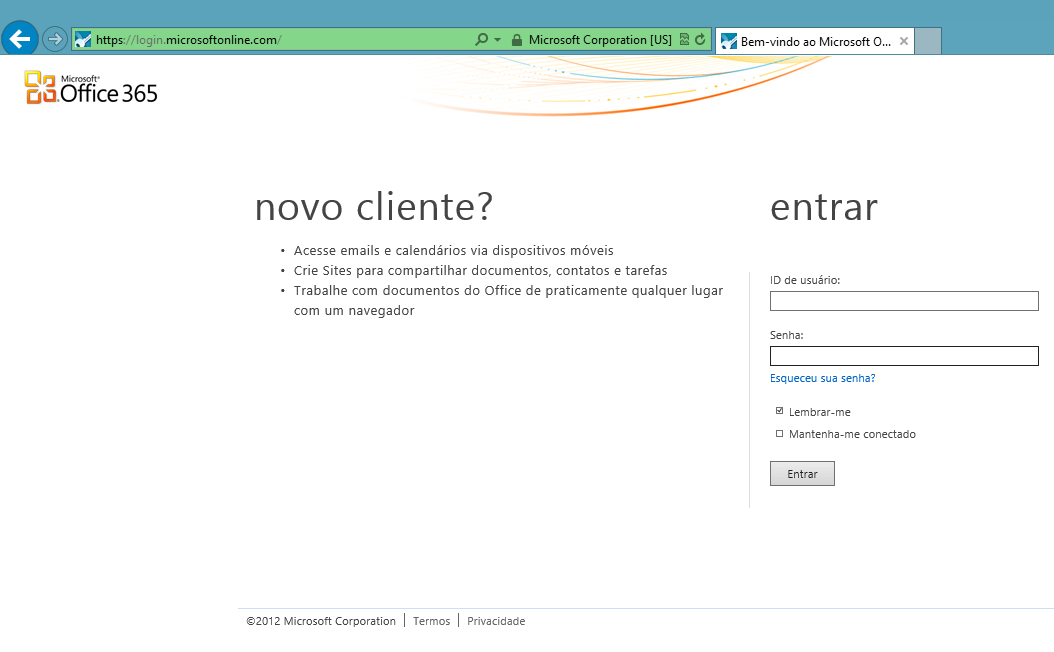Click the security padlock icon
This screenshot has width=1054, height=652.
click(516, 40)
